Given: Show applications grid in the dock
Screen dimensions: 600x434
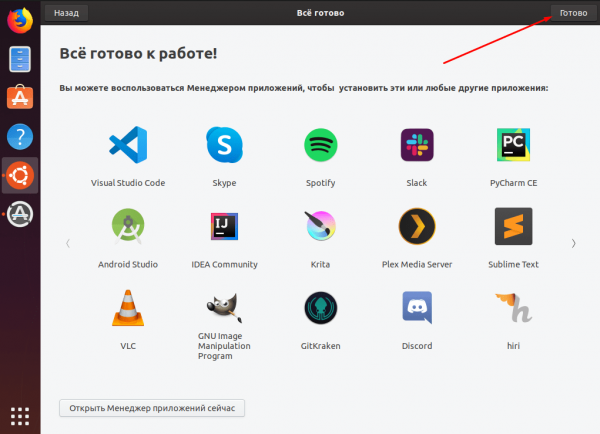Looking at the screenshot, I should pos(20,416).
